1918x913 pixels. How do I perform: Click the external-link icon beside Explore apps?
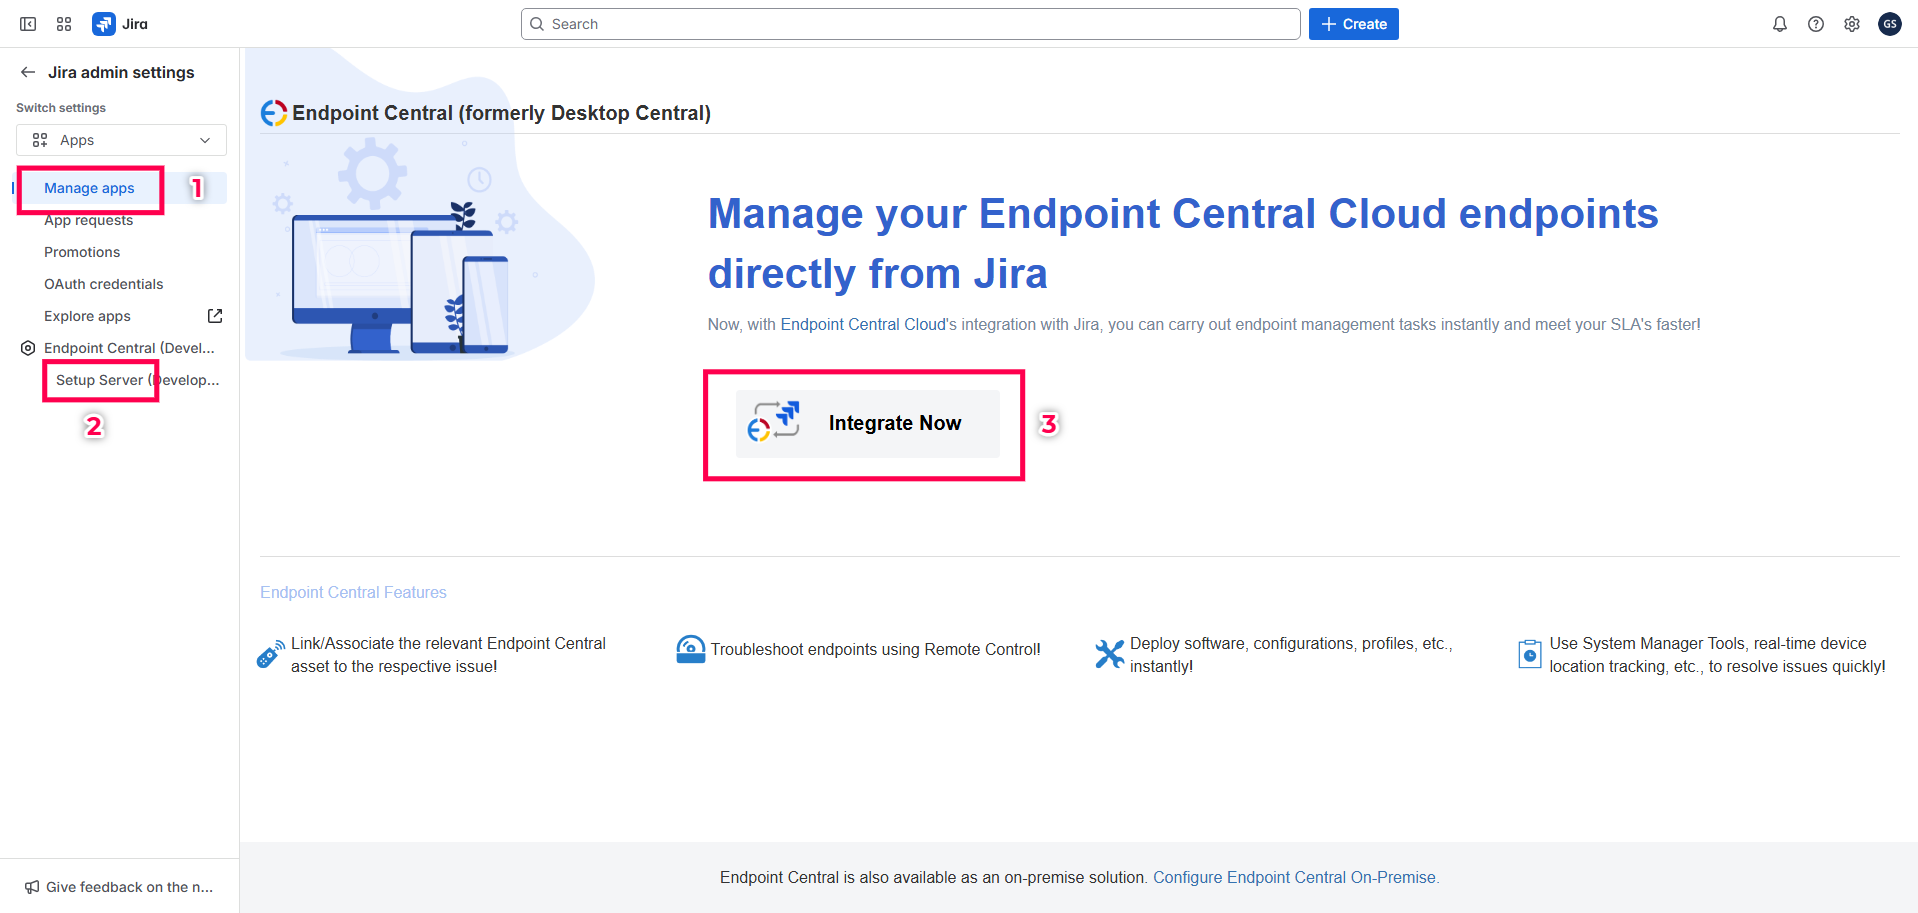click(x=214, y=315)
